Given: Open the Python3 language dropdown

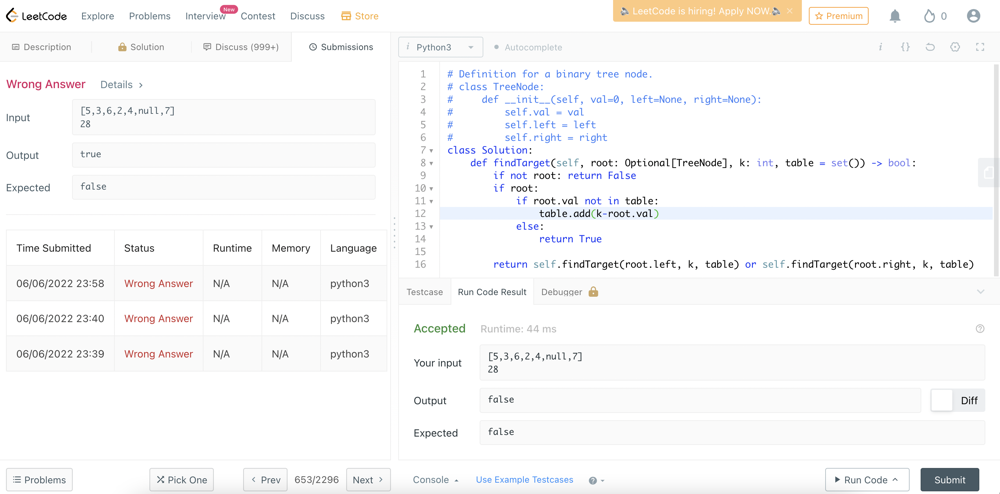Looking at the screenshot, I should coord(441,47).
